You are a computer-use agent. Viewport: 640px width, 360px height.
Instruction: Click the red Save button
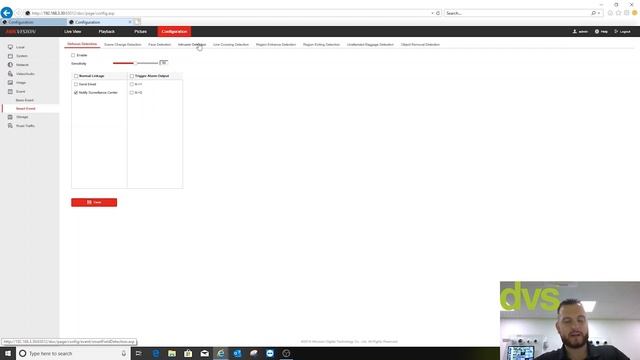point(94,202)
